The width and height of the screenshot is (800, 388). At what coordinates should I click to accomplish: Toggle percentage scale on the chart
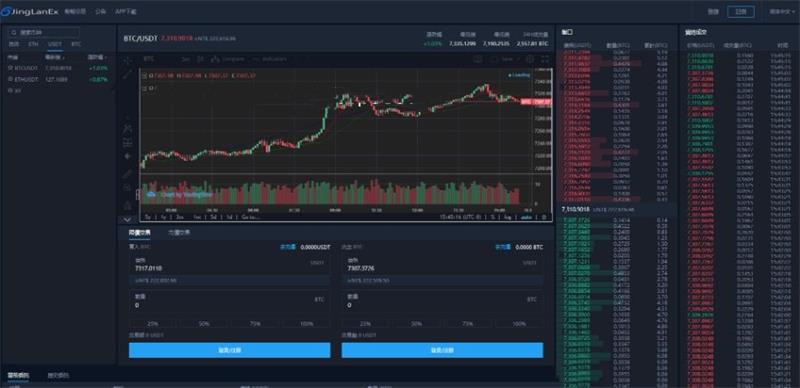[x=493, y=217]
